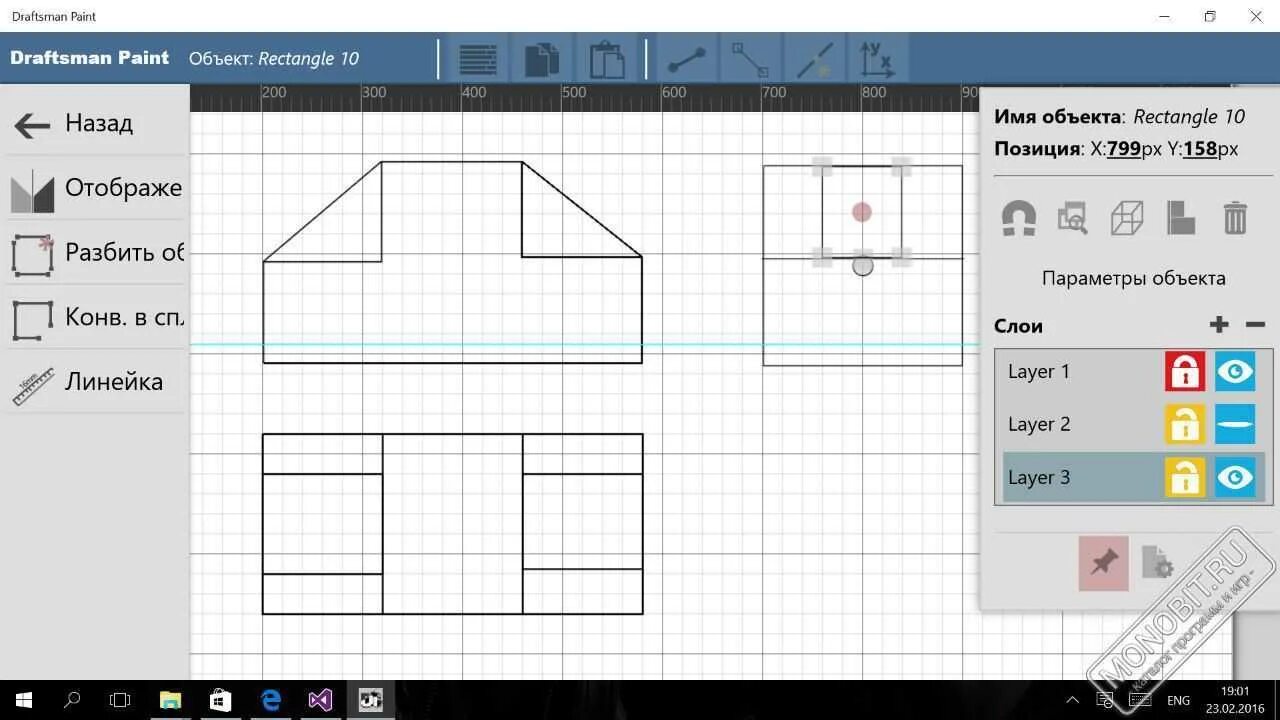Hide Layer 1 with its eye icon

pos(1235,371)
